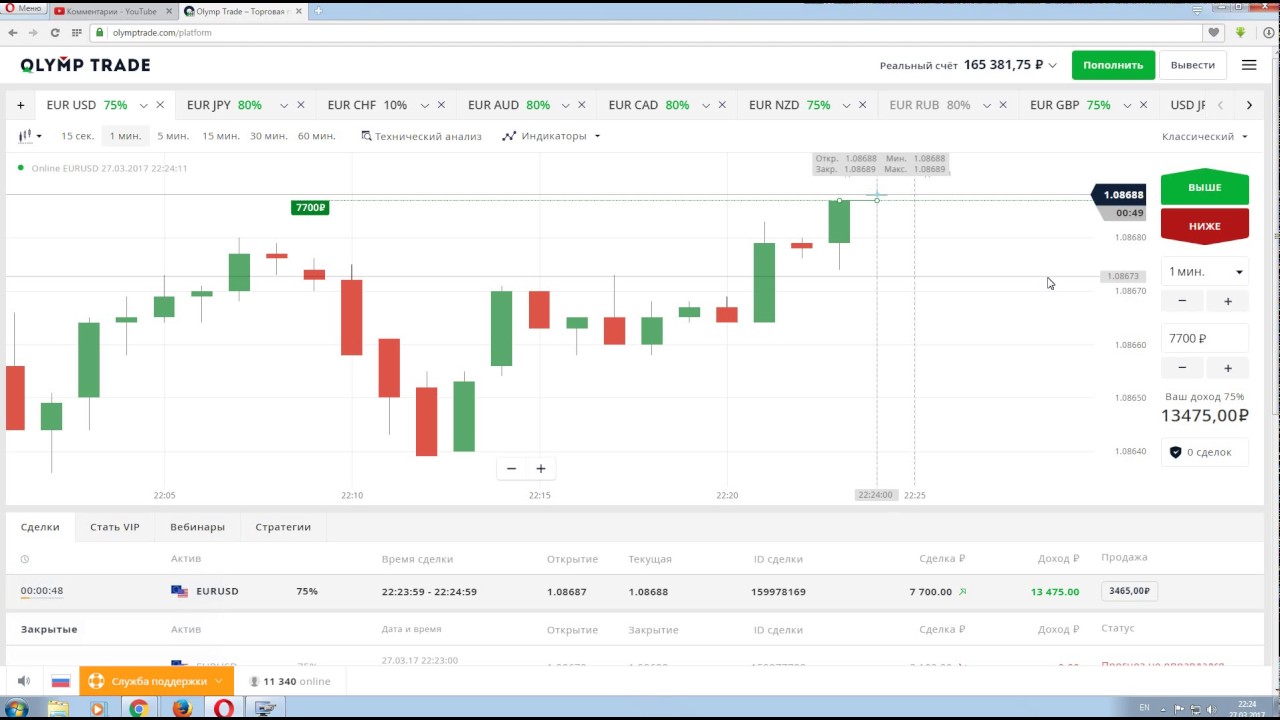Decrease trade duration with minus
The image size is (1280, 720).
pyautogui.click(x=1182, y=301)
